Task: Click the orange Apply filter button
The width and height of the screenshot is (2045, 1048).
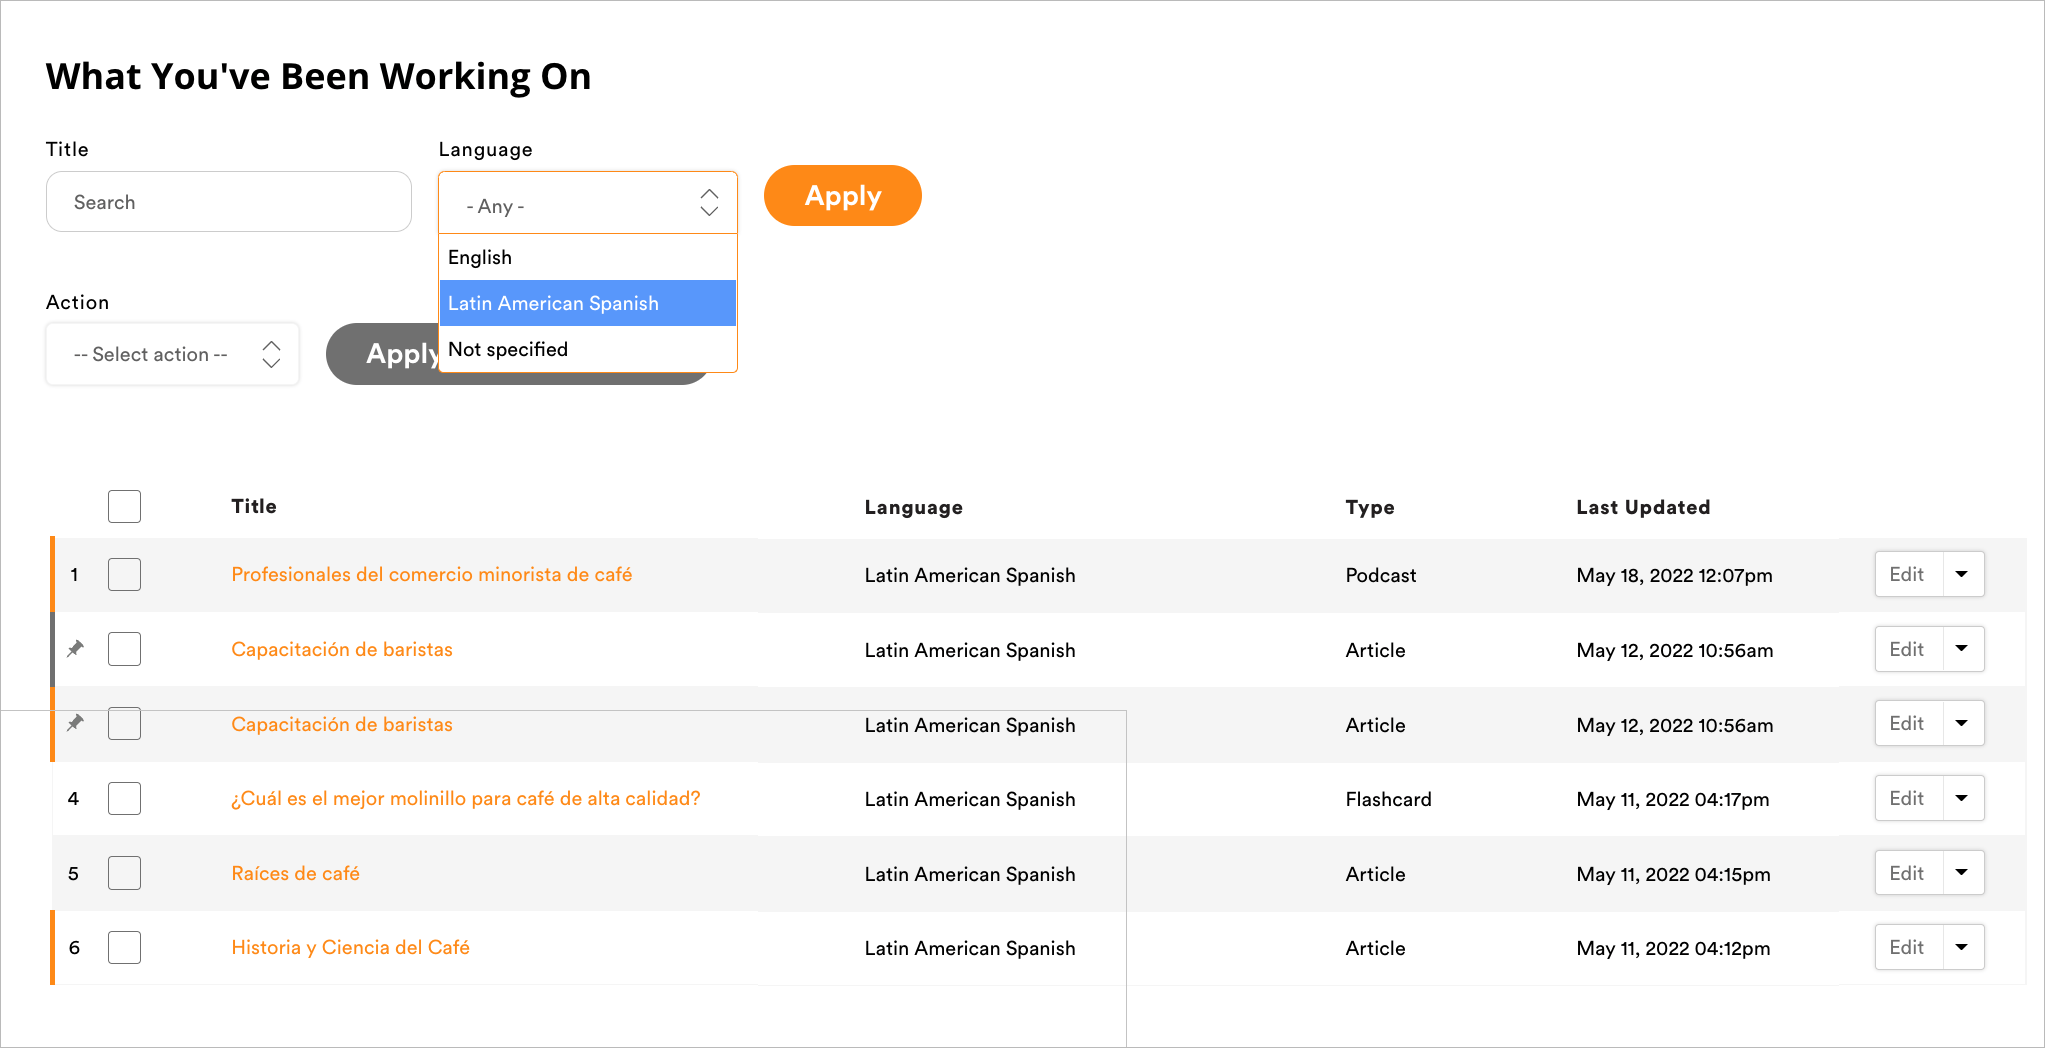Action: 842,196
